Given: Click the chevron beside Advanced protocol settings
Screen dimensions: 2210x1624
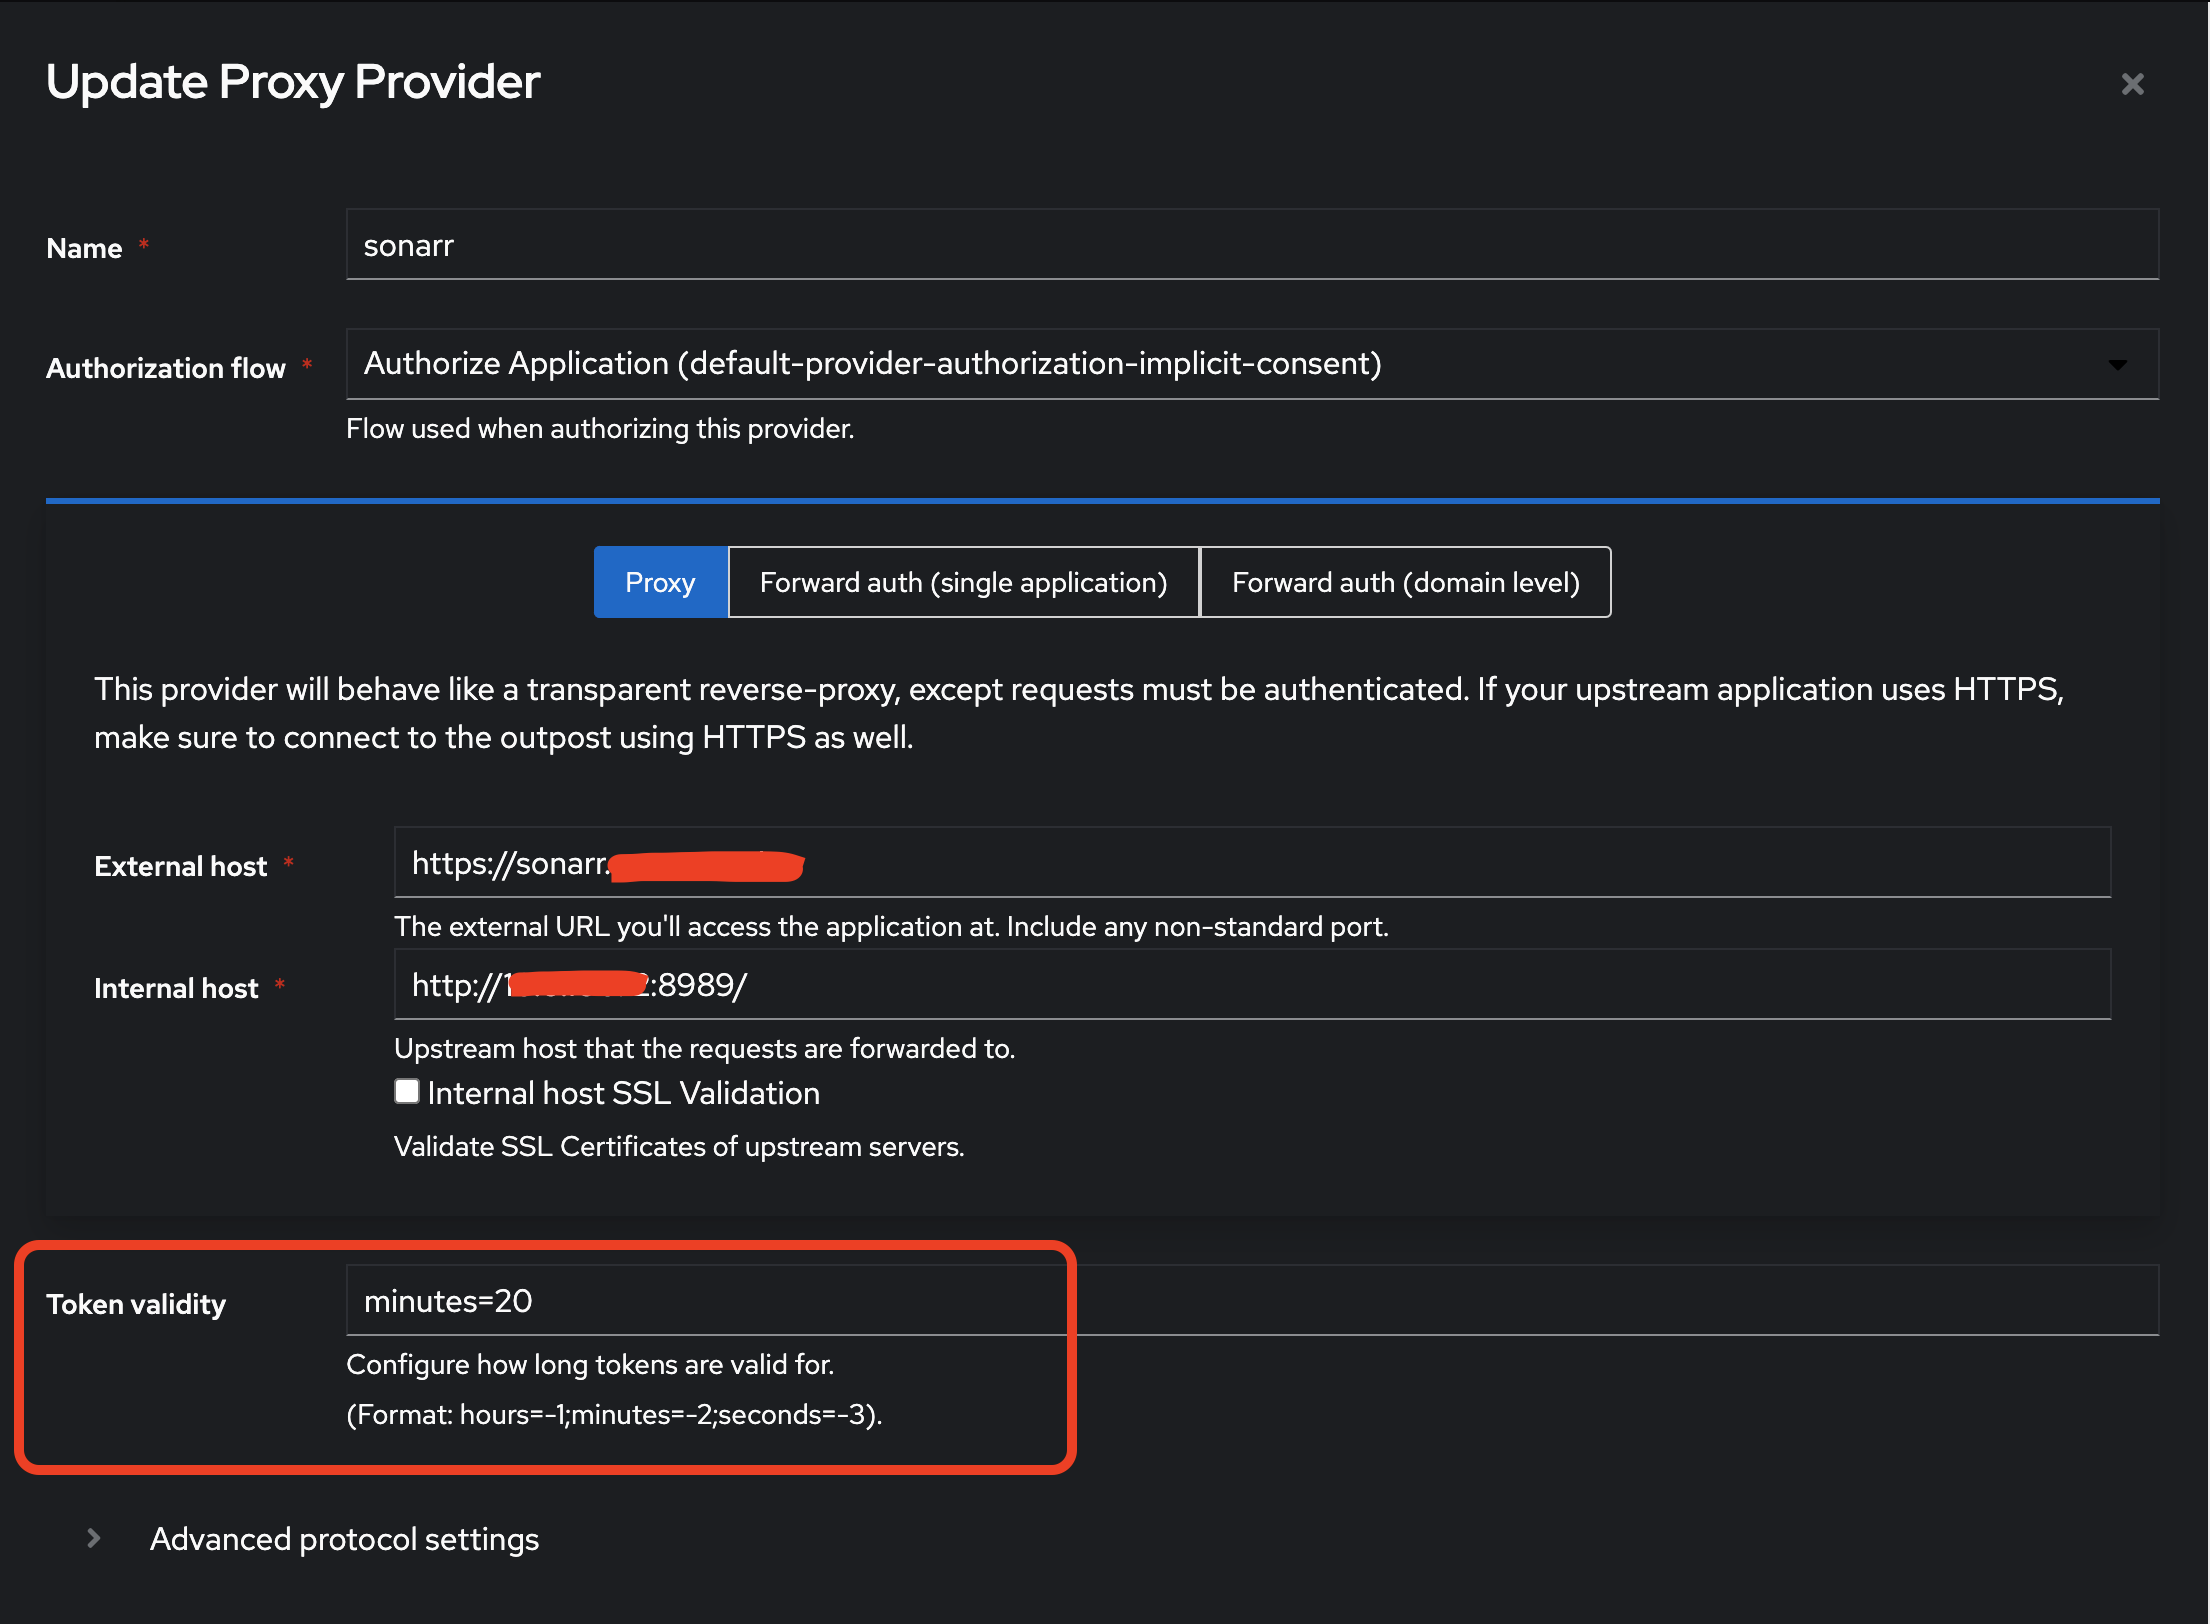Looking at the screenshot, I should point(94,1538).
